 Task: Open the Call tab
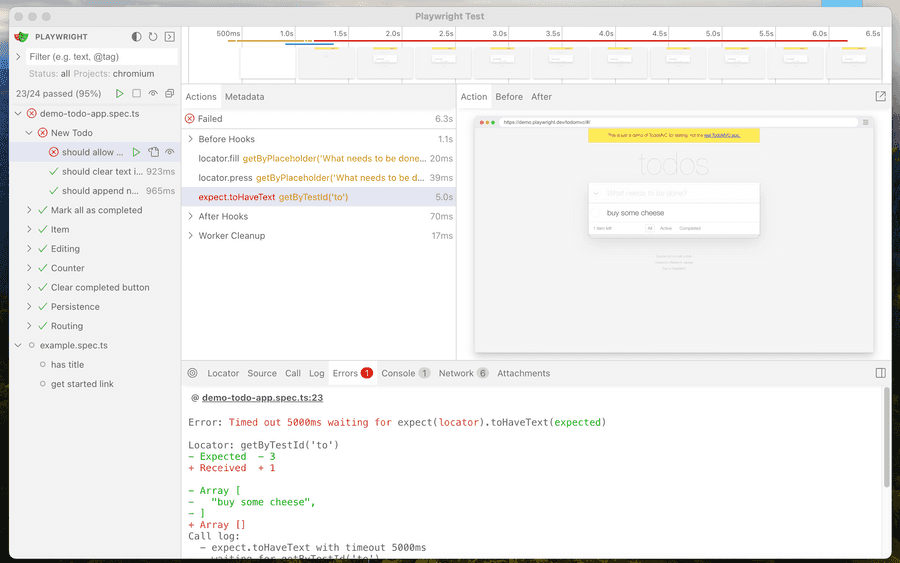click(293, 373)
